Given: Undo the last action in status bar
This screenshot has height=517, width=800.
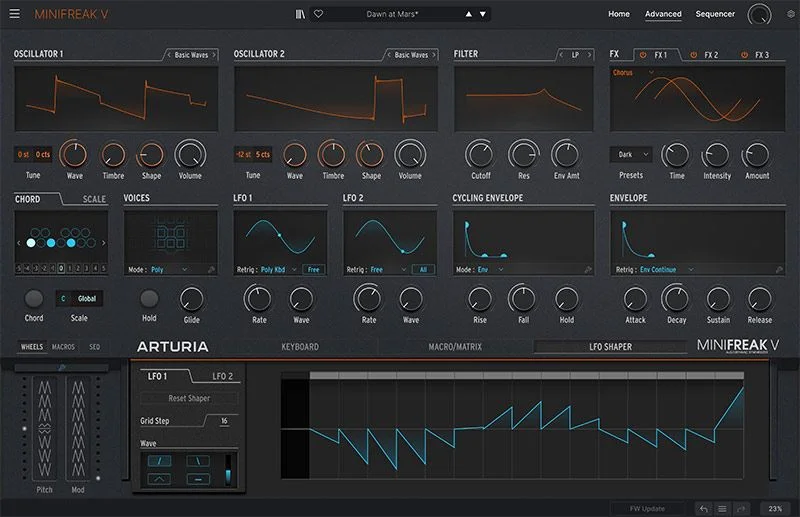Looking at the screenshot, I should 704,508.
